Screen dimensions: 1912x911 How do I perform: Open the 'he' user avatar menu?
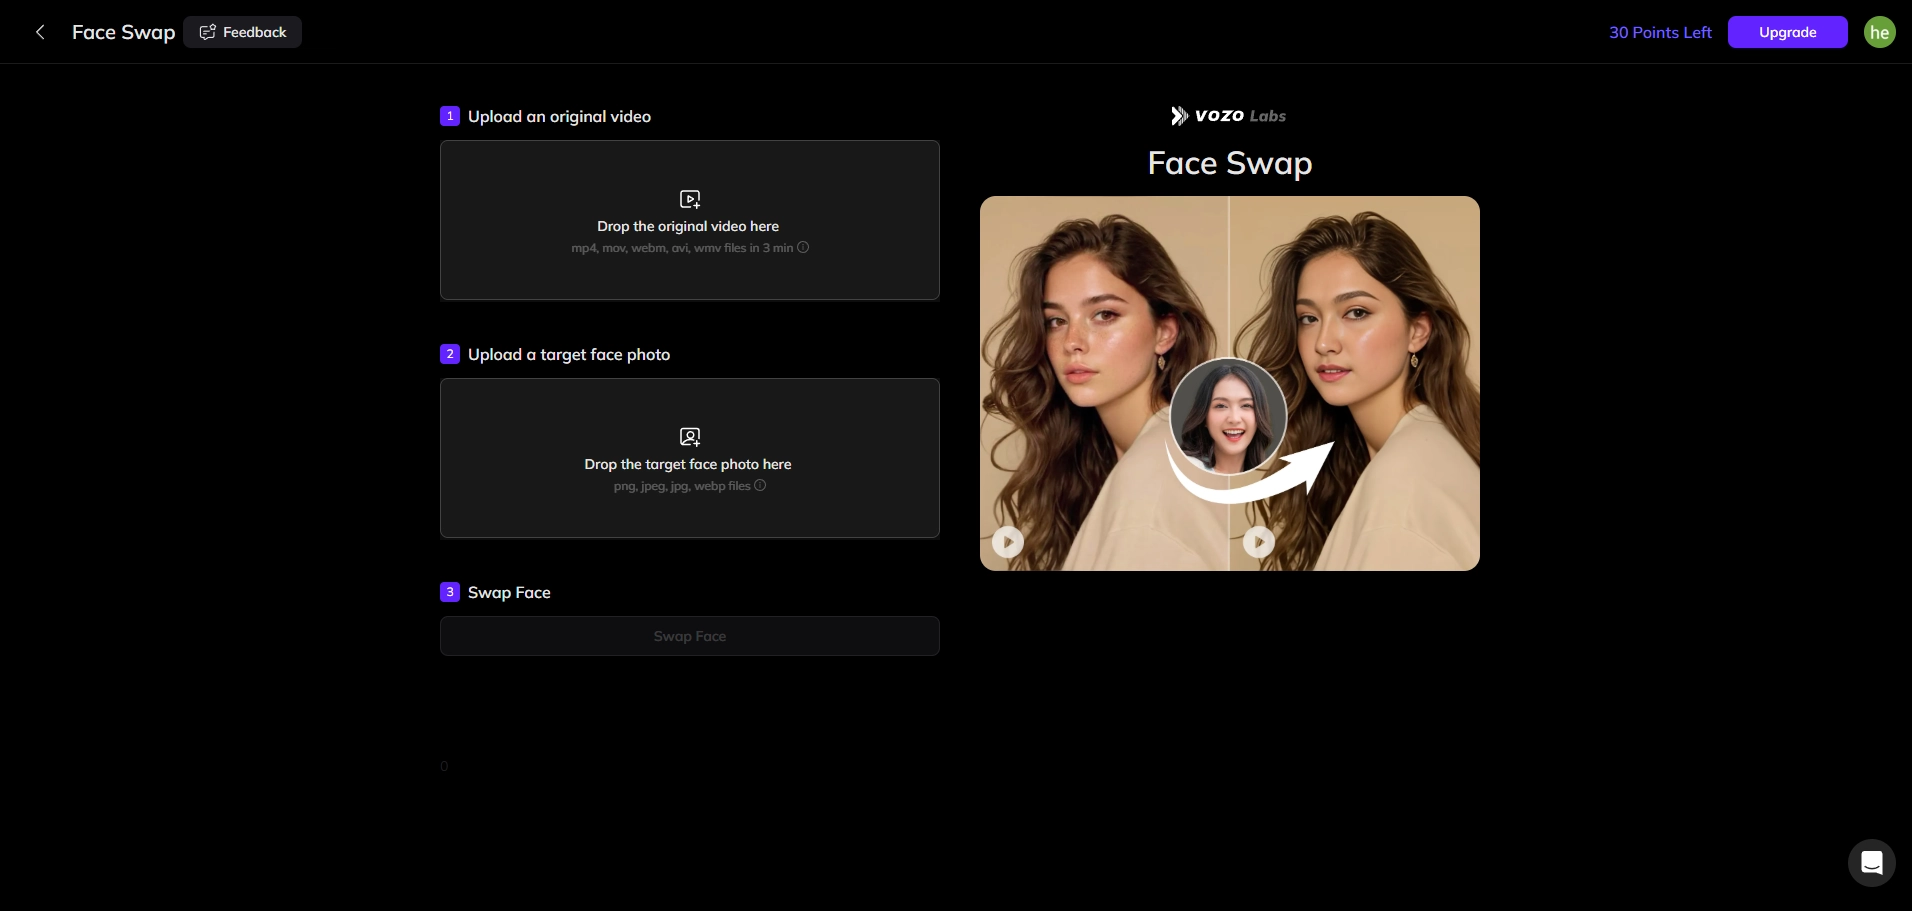[1879, 32]
